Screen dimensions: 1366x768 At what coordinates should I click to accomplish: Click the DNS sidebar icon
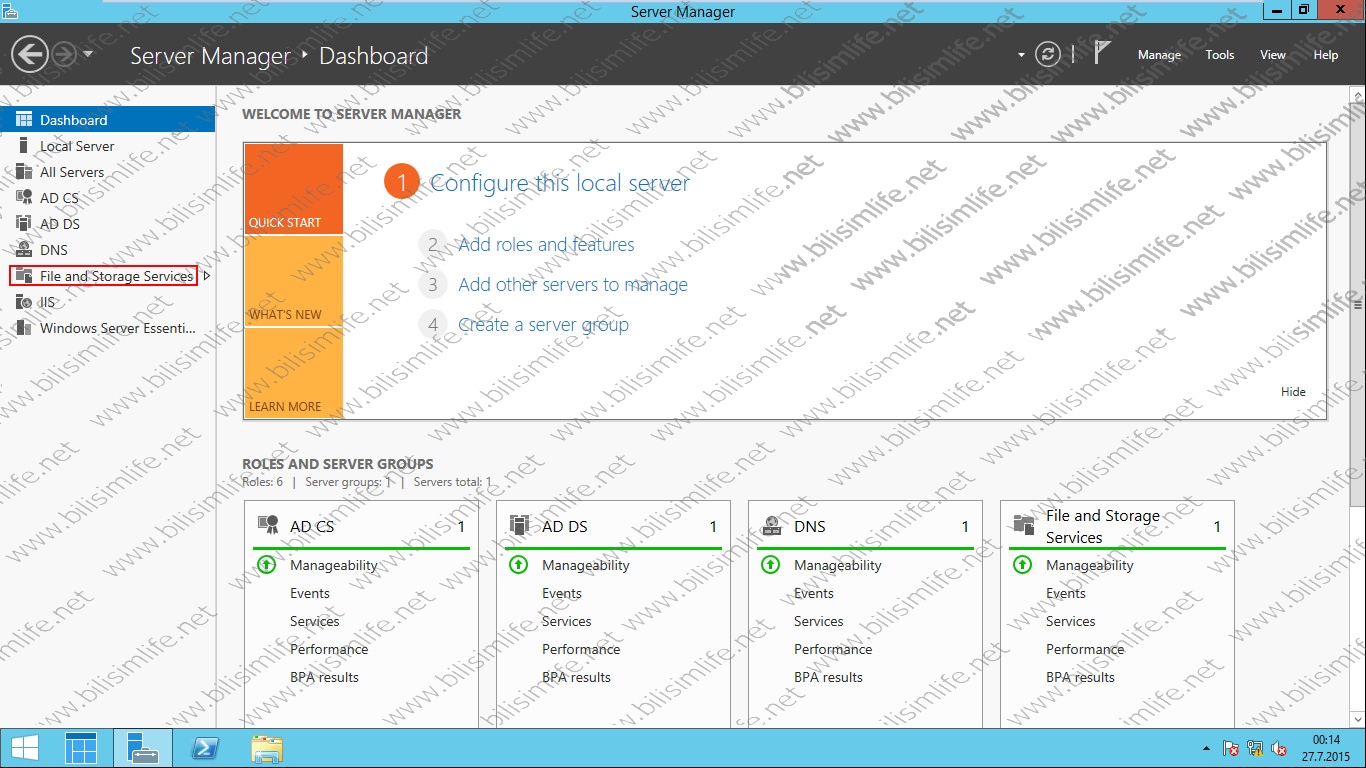click(24, 250)
